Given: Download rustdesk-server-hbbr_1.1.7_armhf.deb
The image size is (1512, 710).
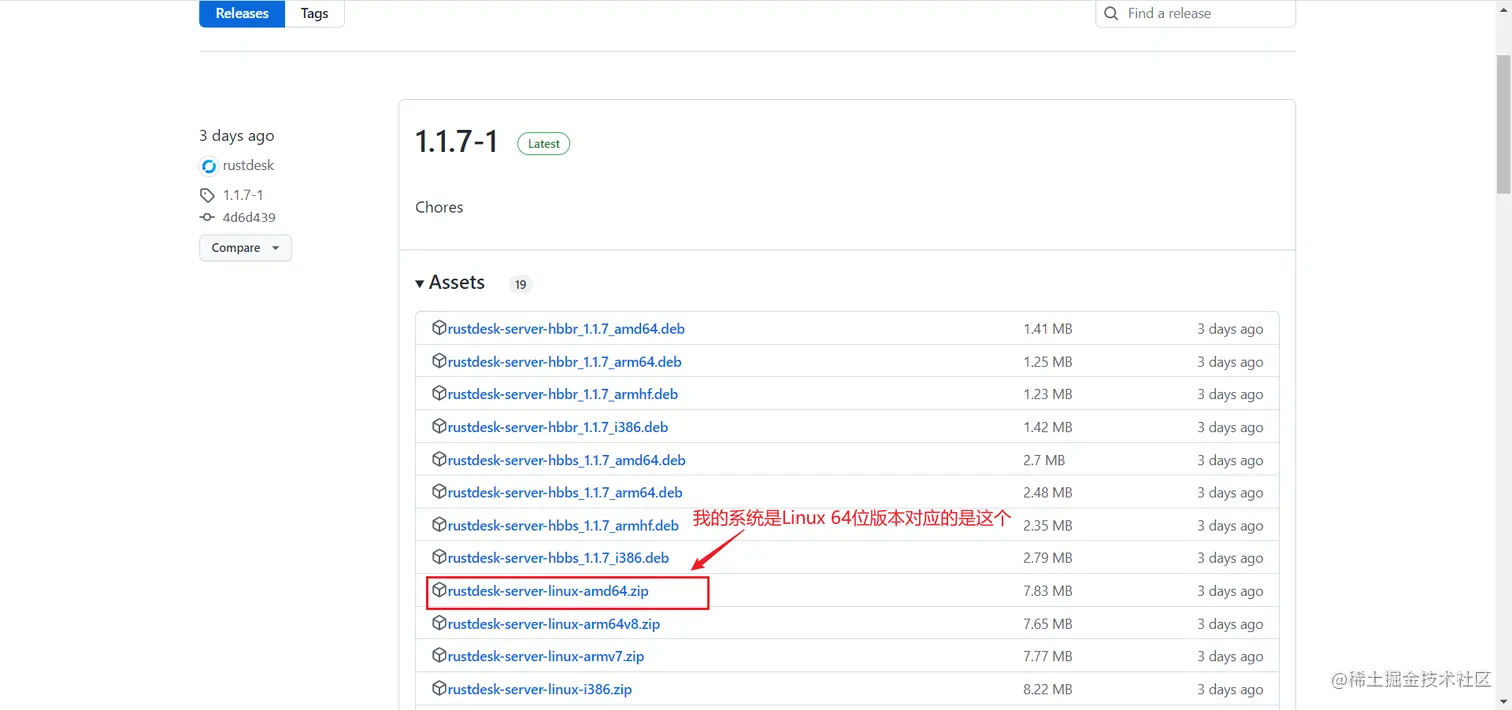Looking at the screenshot, I should pos(563,394).
